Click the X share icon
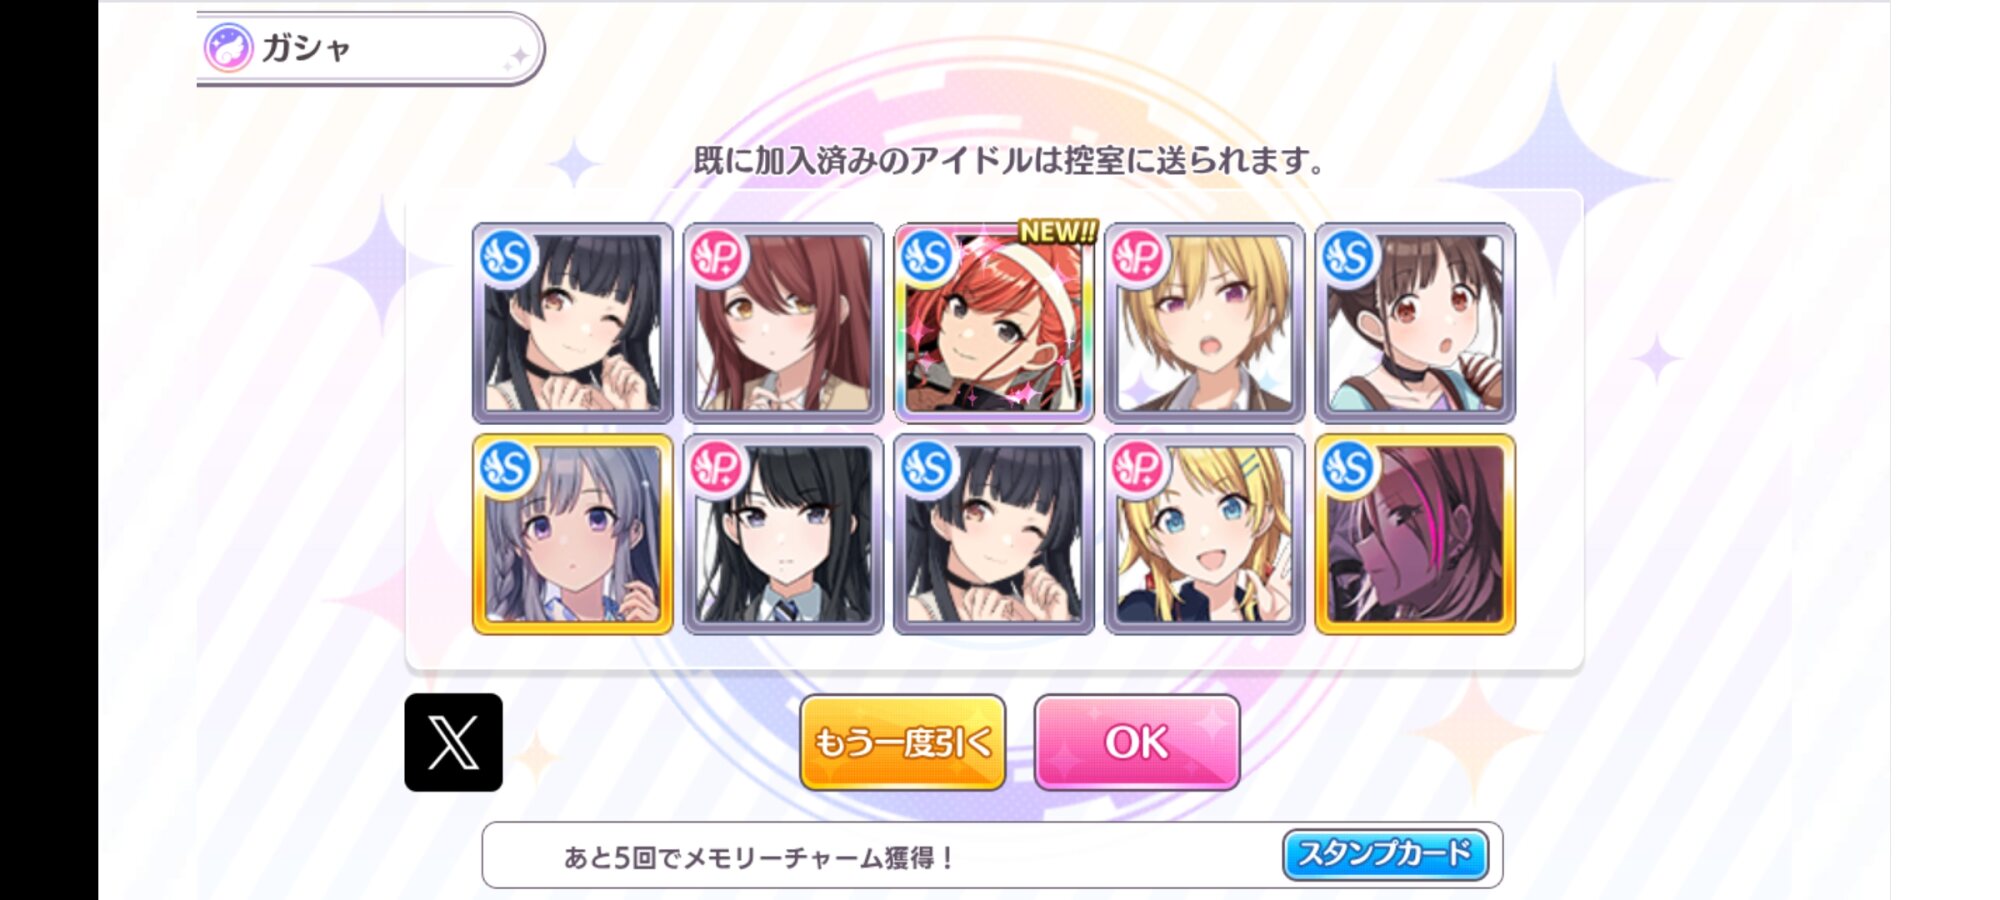 tap(453, 742)
